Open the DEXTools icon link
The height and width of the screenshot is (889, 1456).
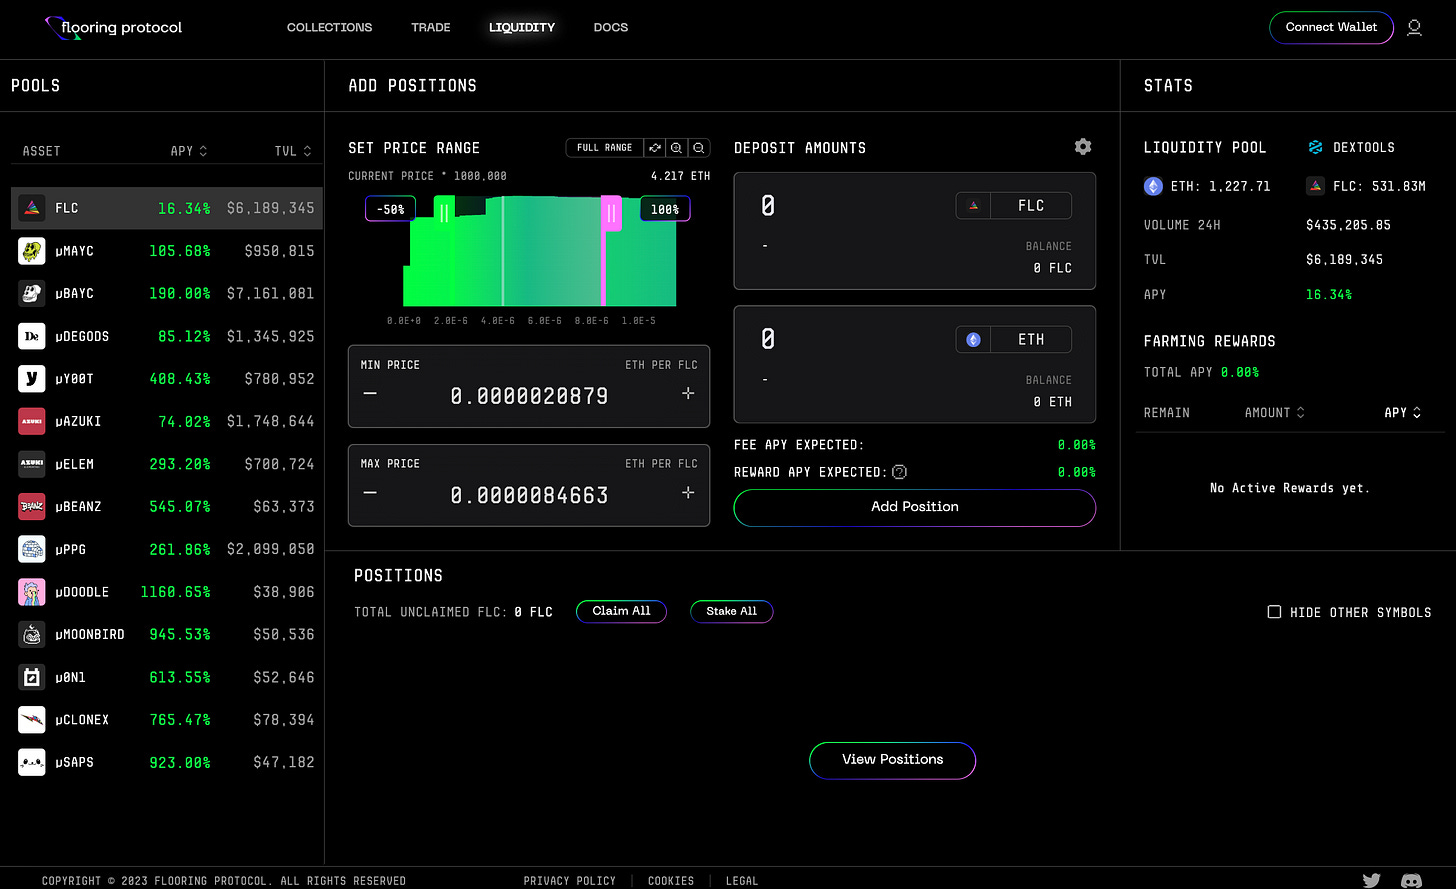(x=1316, y=147)
